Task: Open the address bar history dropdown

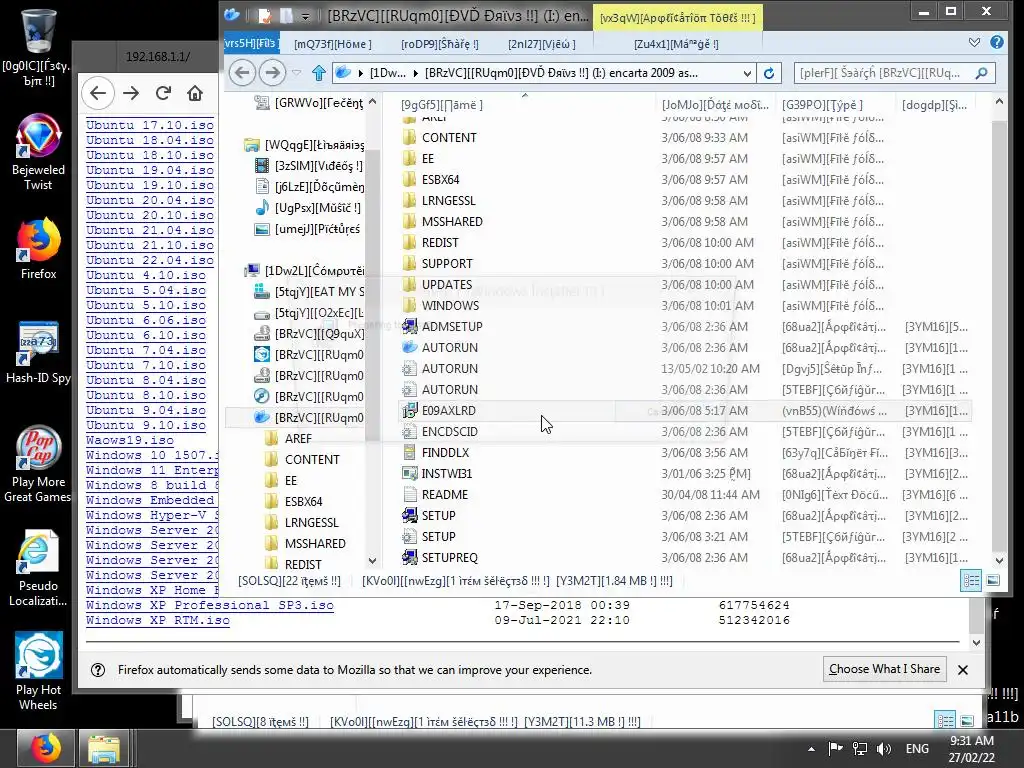Action: click(747, 74)
